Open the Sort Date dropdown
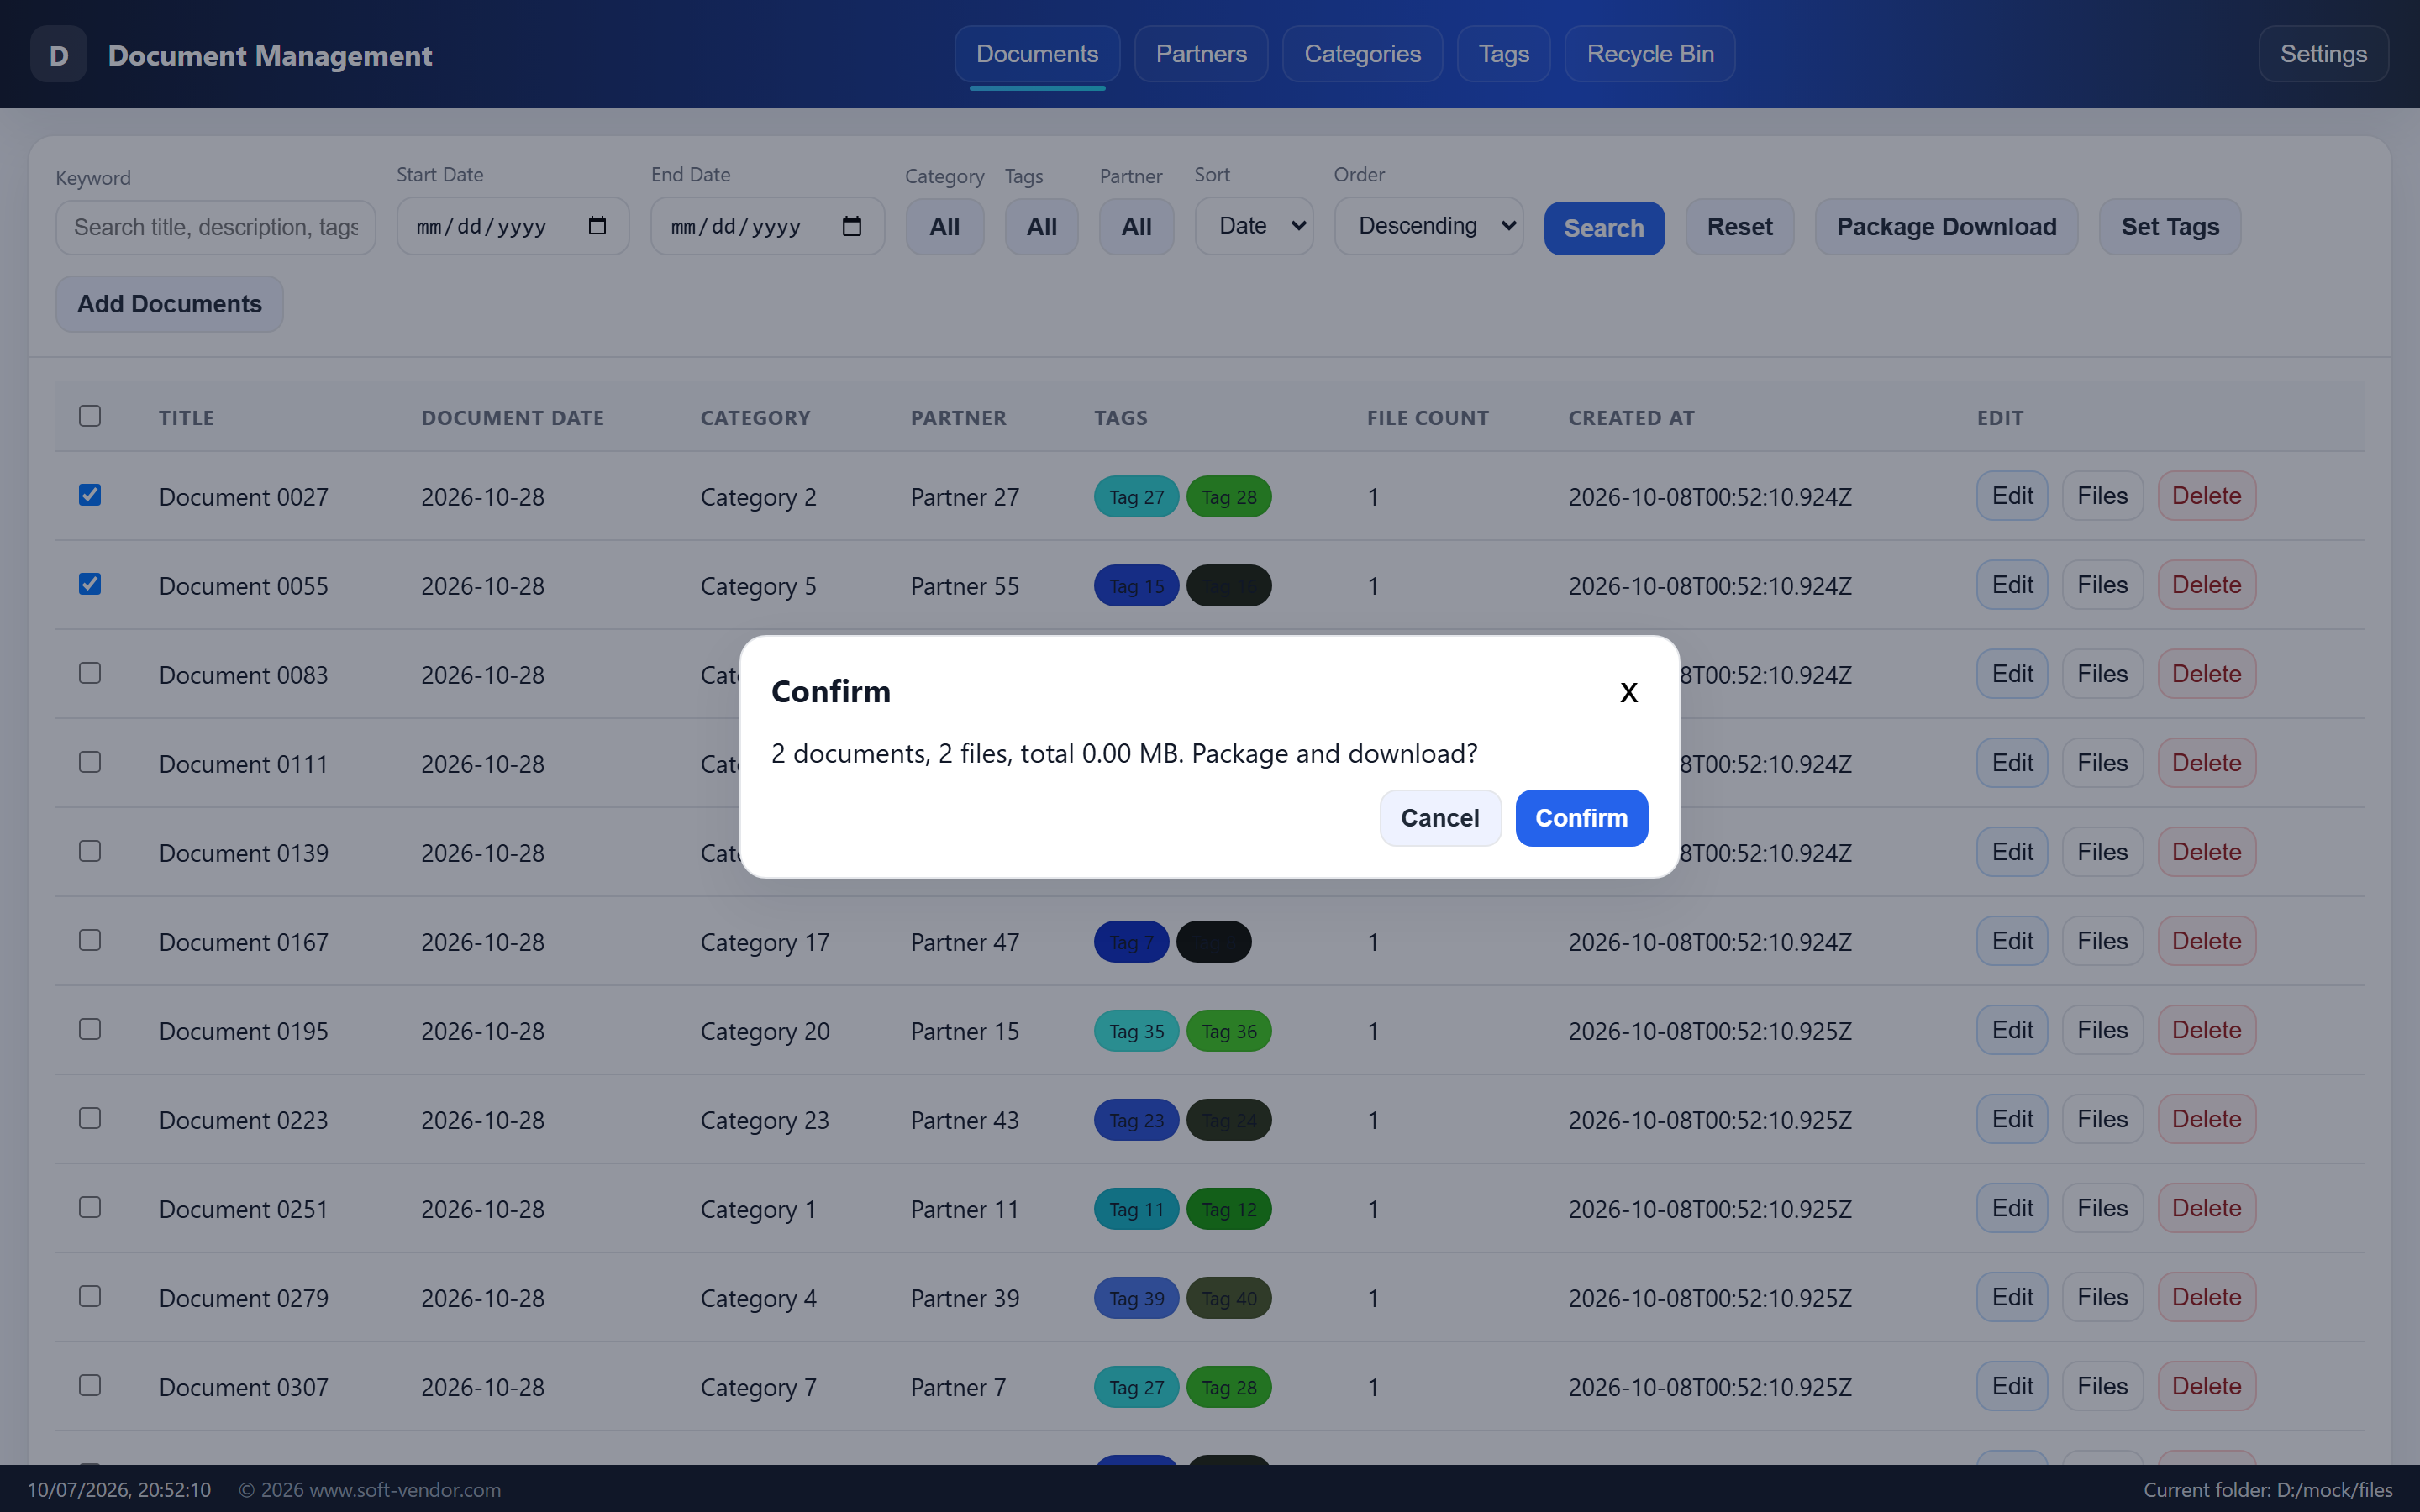 pyautogui.click(x=1254, y=226)
